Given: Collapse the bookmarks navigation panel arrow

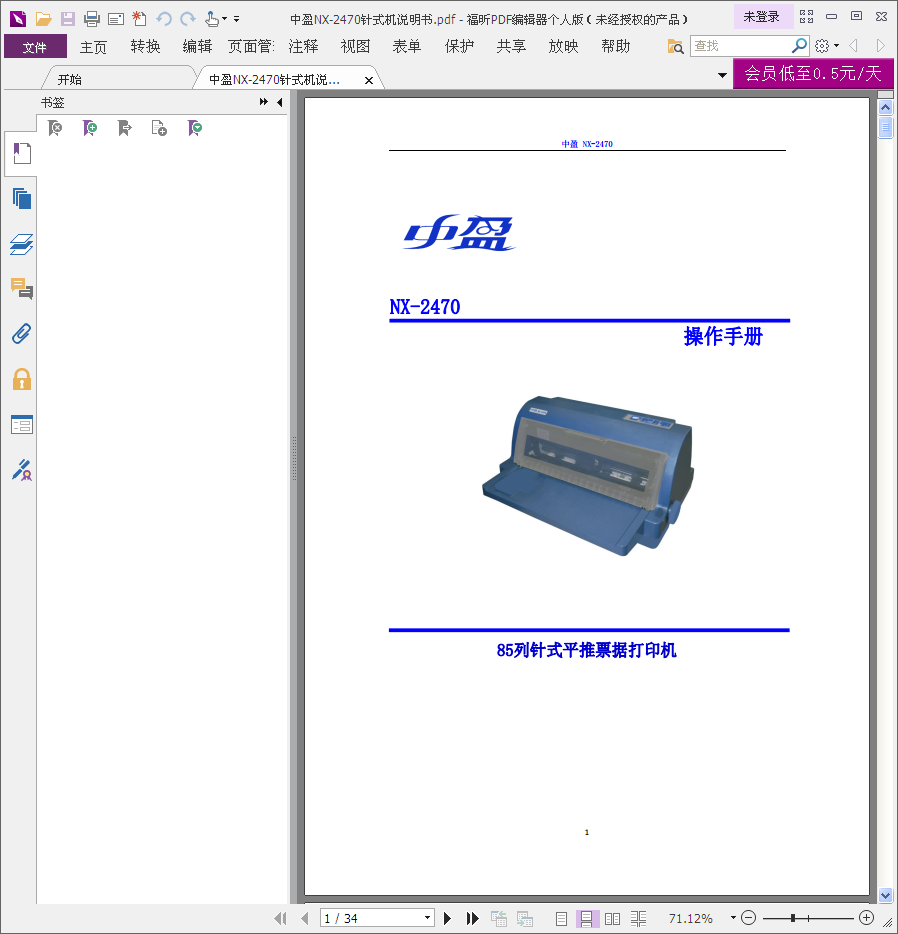Looking at the screenshot, I should pos(280,102).
